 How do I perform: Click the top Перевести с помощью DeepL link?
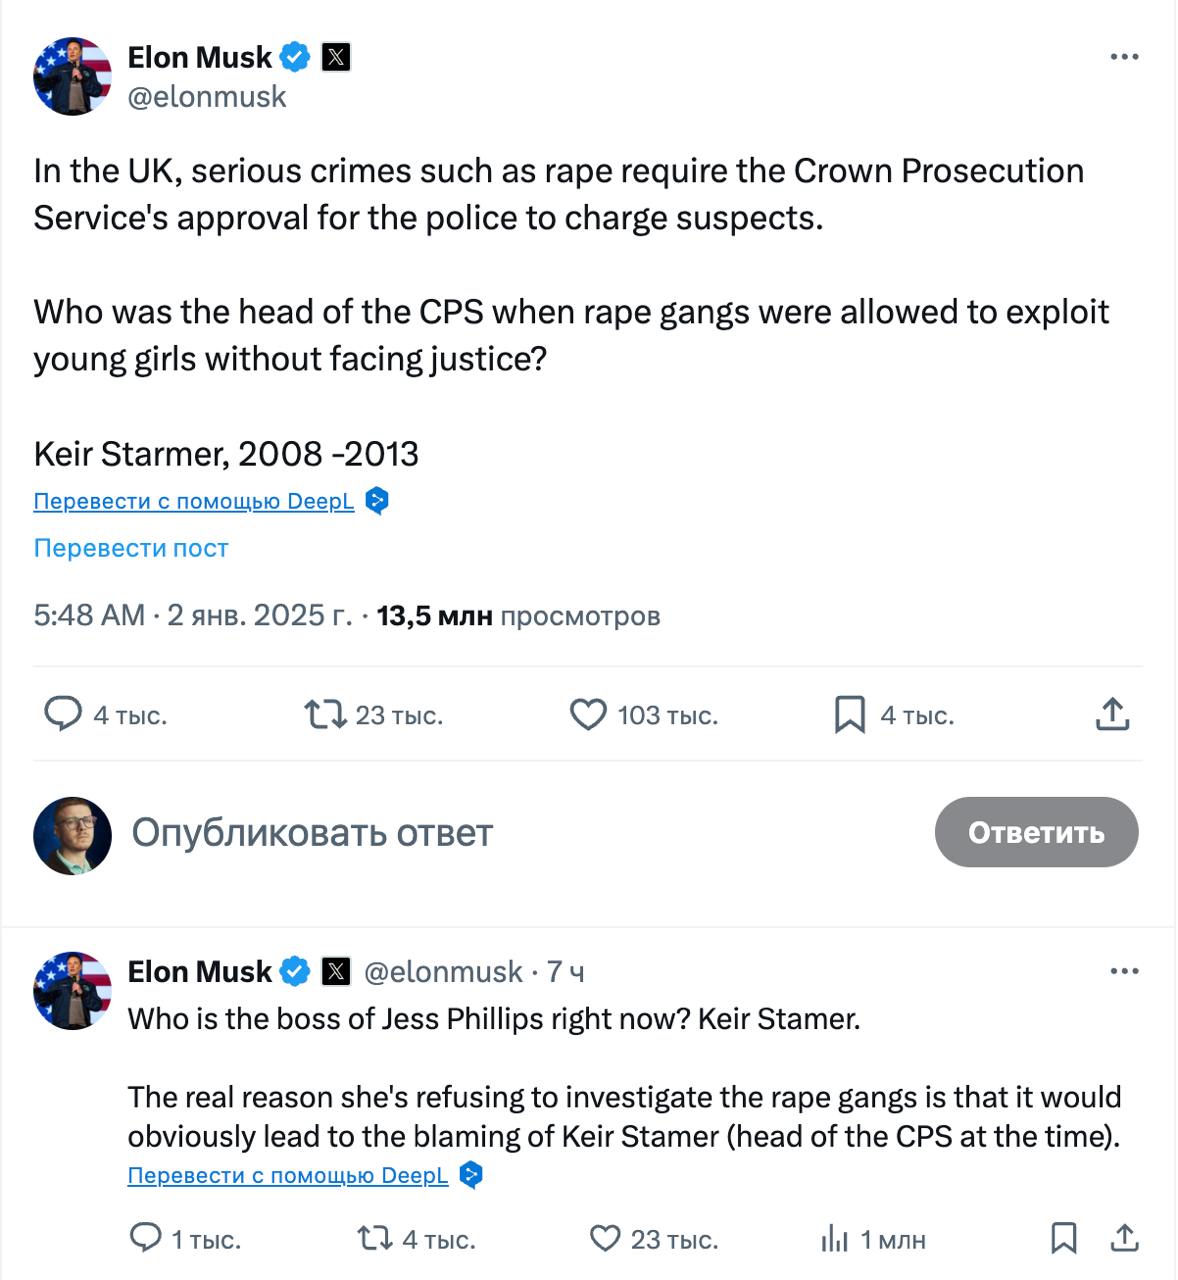click(194, 501)
